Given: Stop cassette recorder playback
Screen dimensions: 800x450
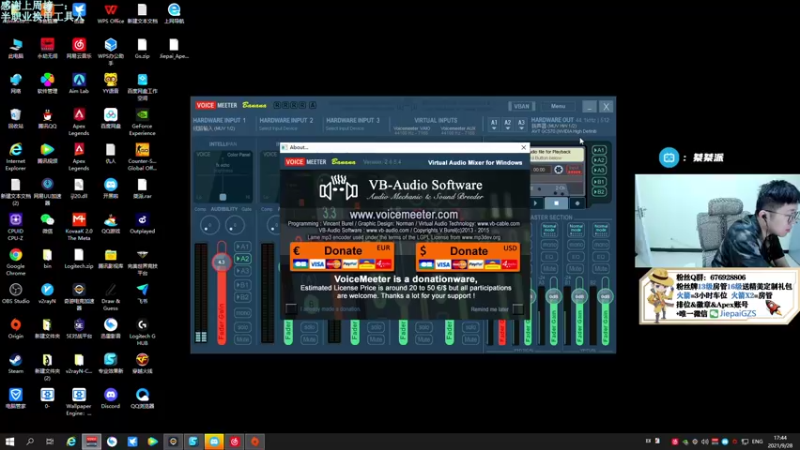Looking at the screenshot, I should pyautogui.click(x=556, y=203).
